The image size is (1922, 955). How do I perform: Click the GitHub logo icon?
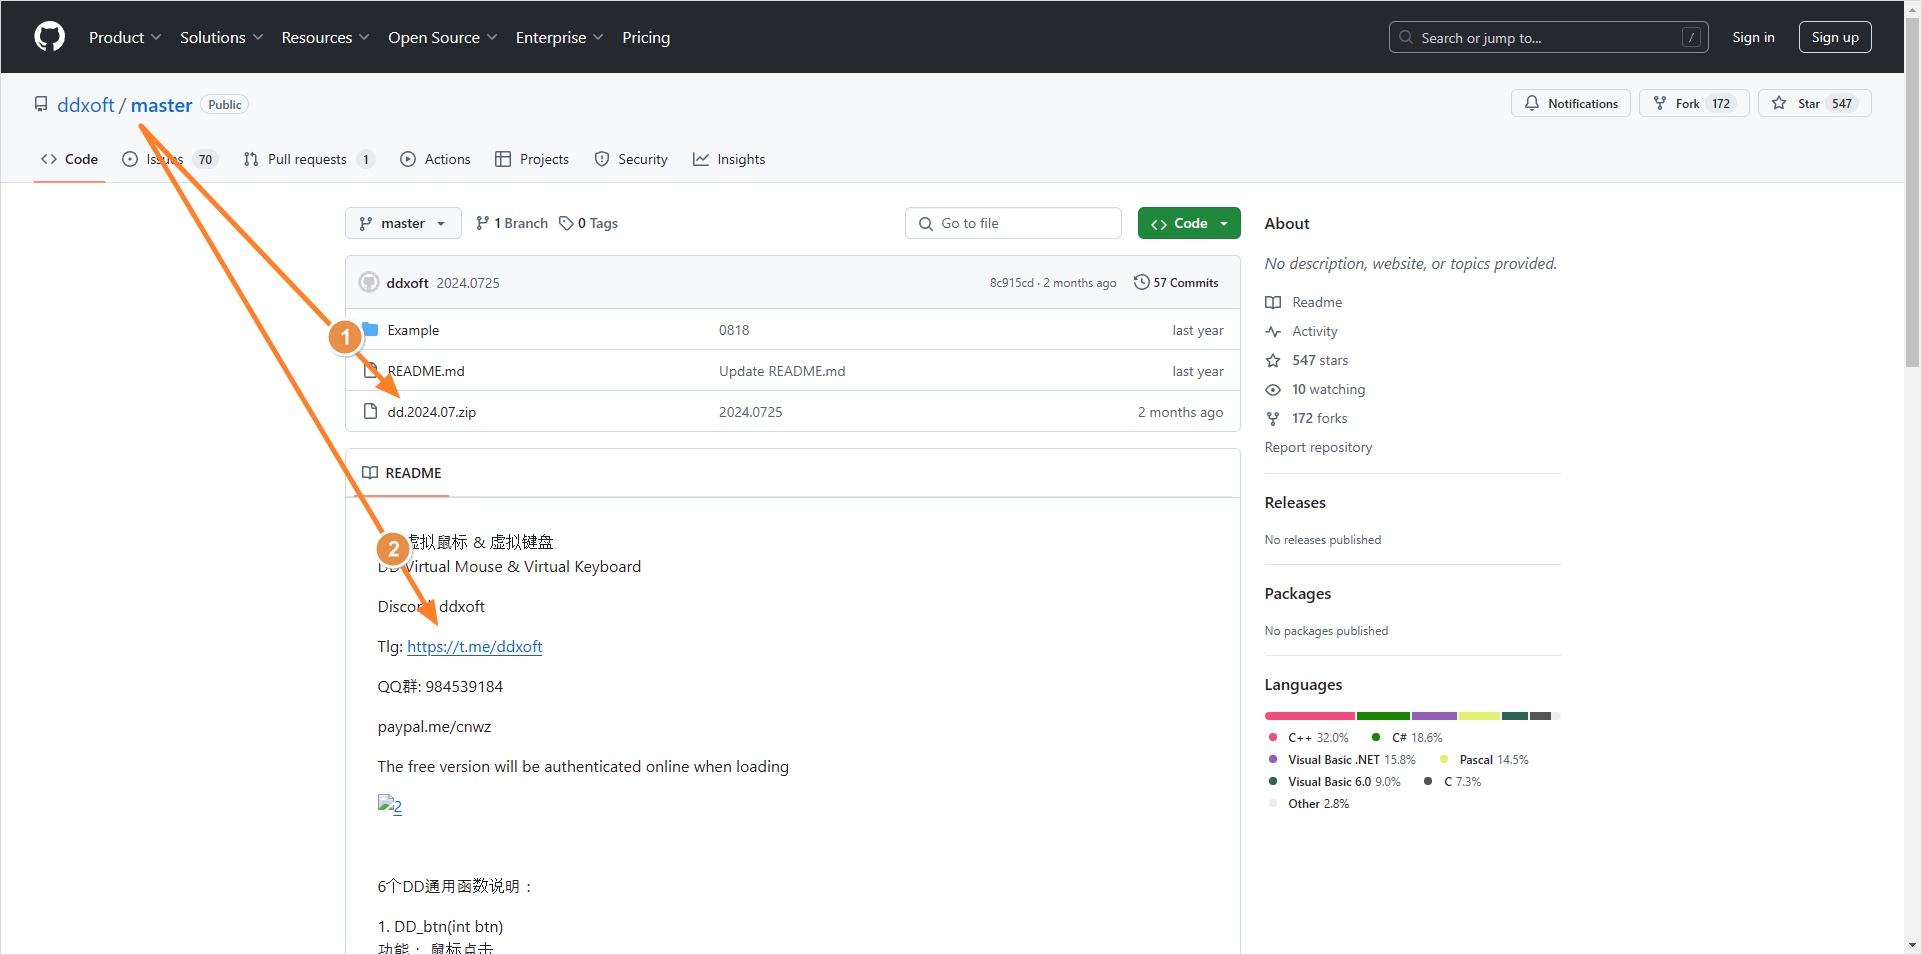49,37
